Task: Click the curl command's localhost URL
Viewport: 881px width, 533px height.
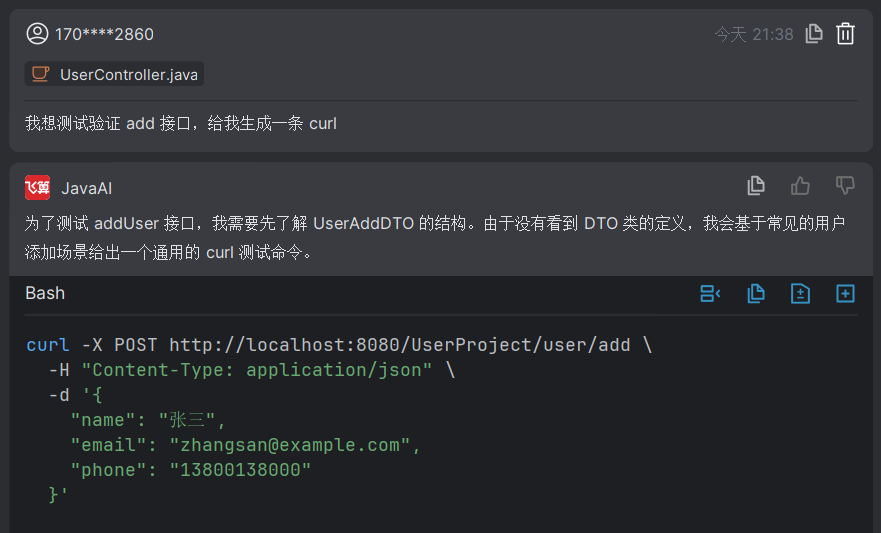Action: coord(400,345)
